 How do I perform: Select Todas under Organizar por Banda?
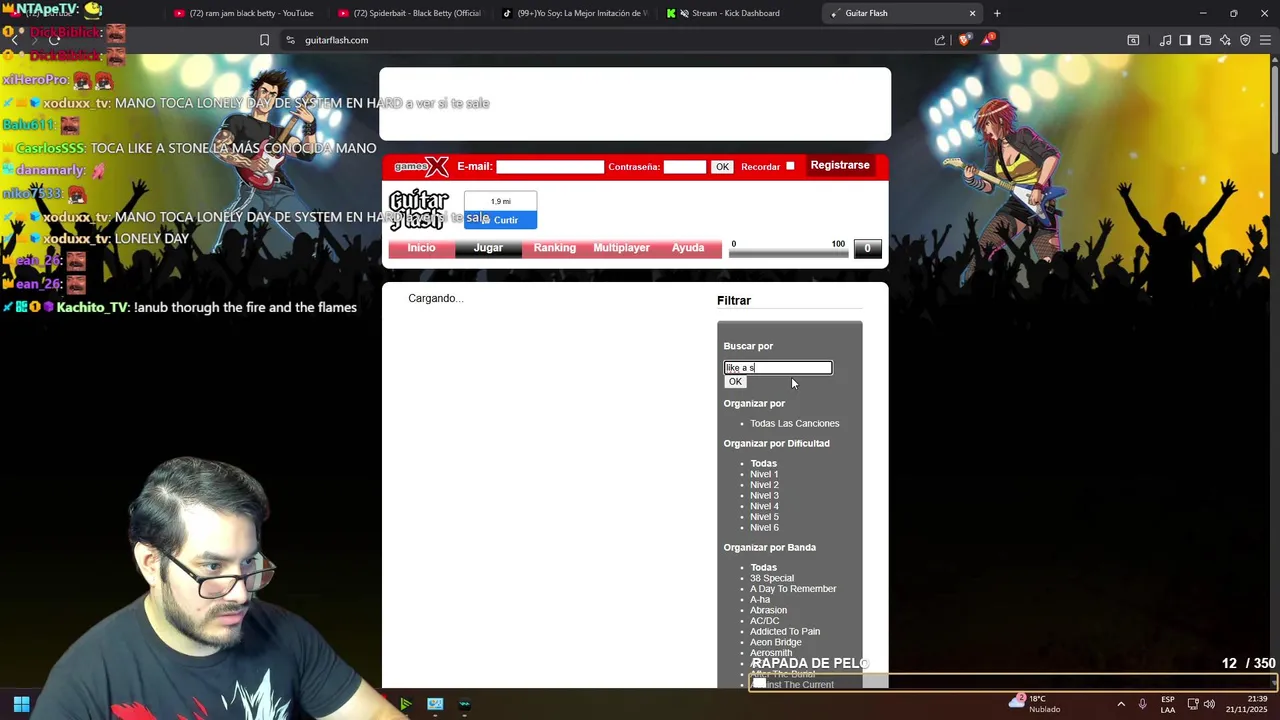click(763, 568)
